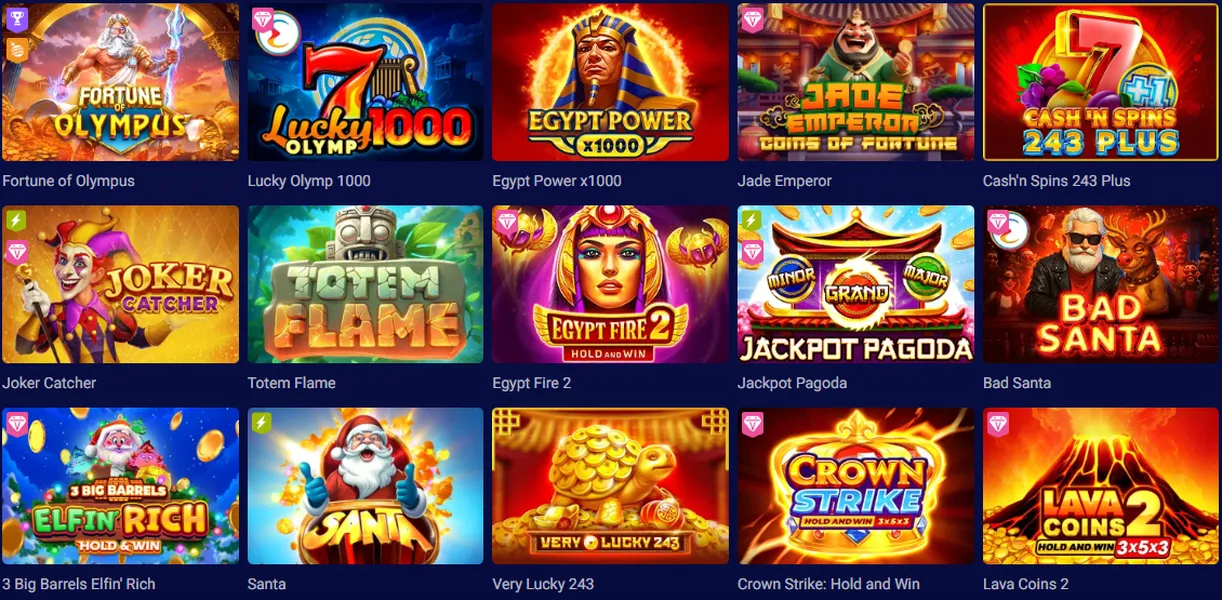The width and height of the screenshot is (1222, 600).
Task: Click the diamond badge on Egypt Fire 2
Action: pos(507,222)
